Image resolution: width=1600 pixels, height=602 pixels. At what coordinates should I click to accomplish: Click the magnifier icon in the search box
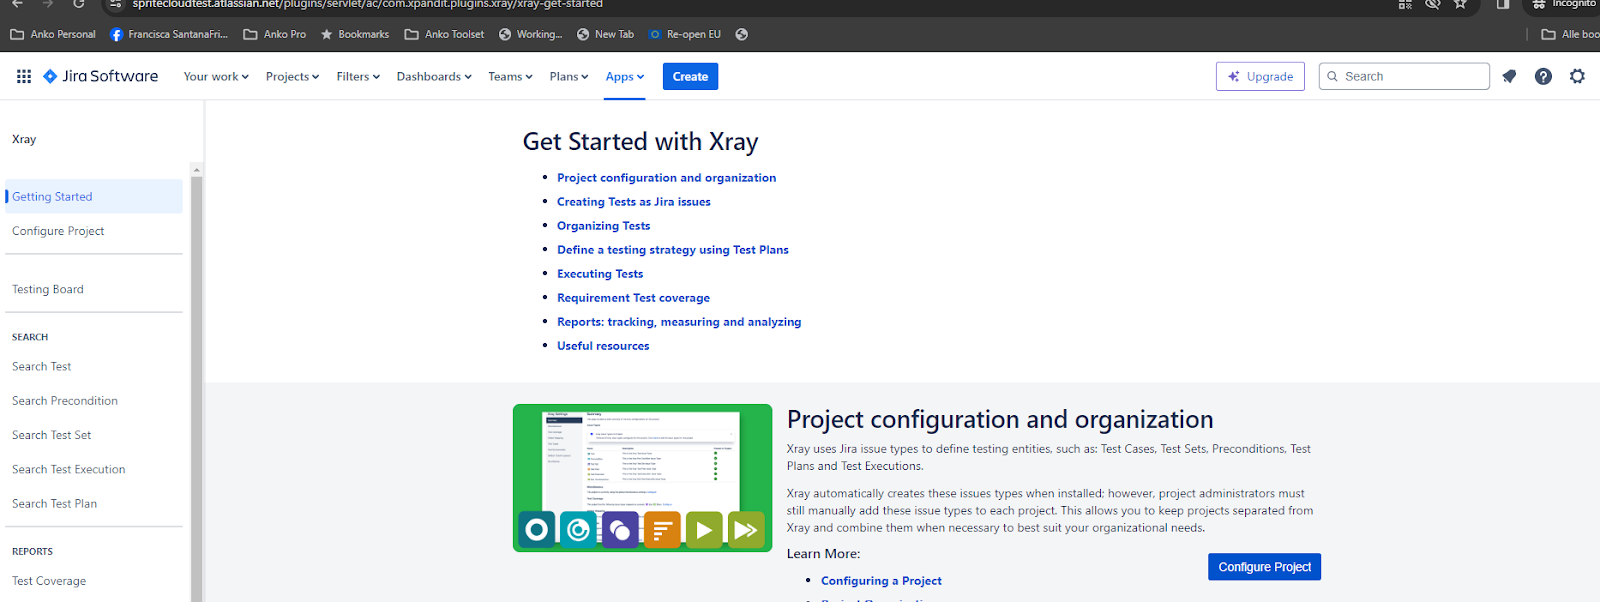[x=1332, y=76]
